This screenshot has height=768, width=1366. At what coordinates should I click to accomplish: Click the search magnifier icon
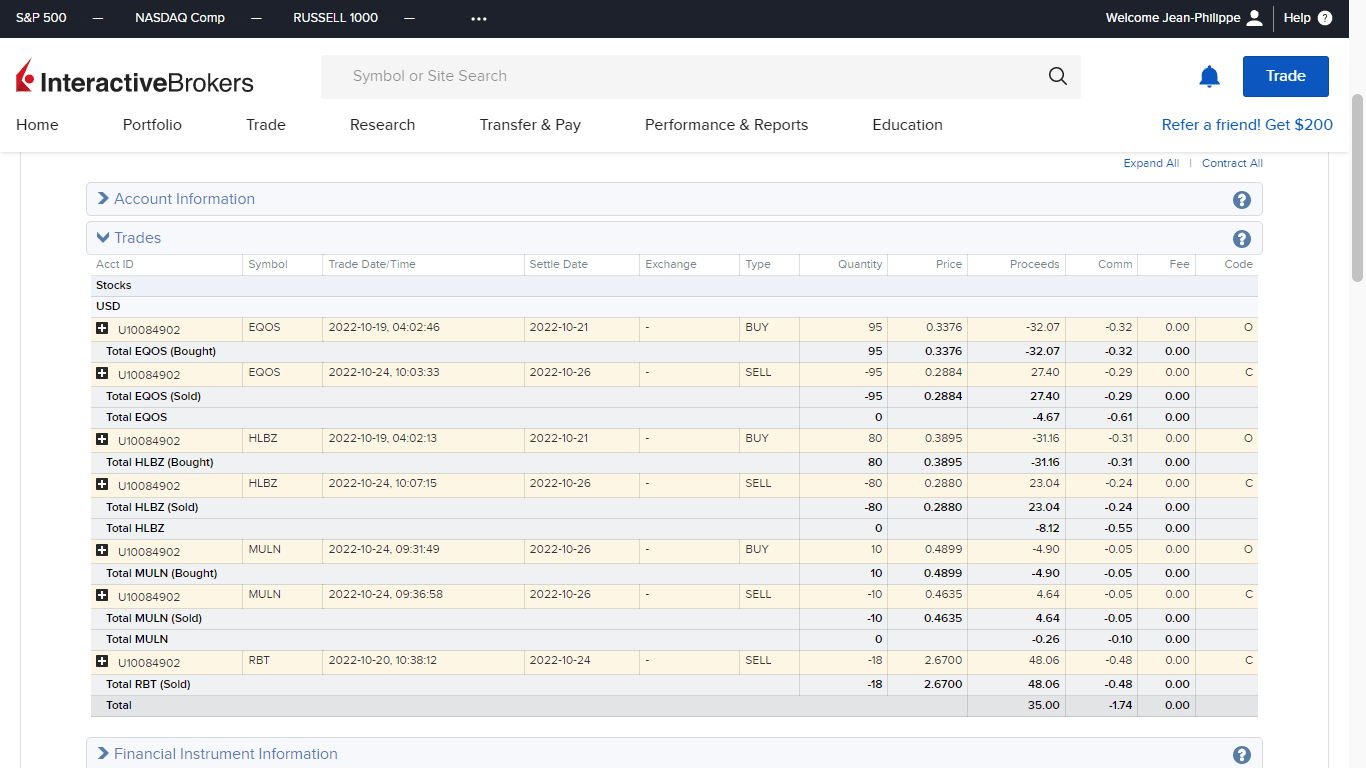(x=1057, y=77)
